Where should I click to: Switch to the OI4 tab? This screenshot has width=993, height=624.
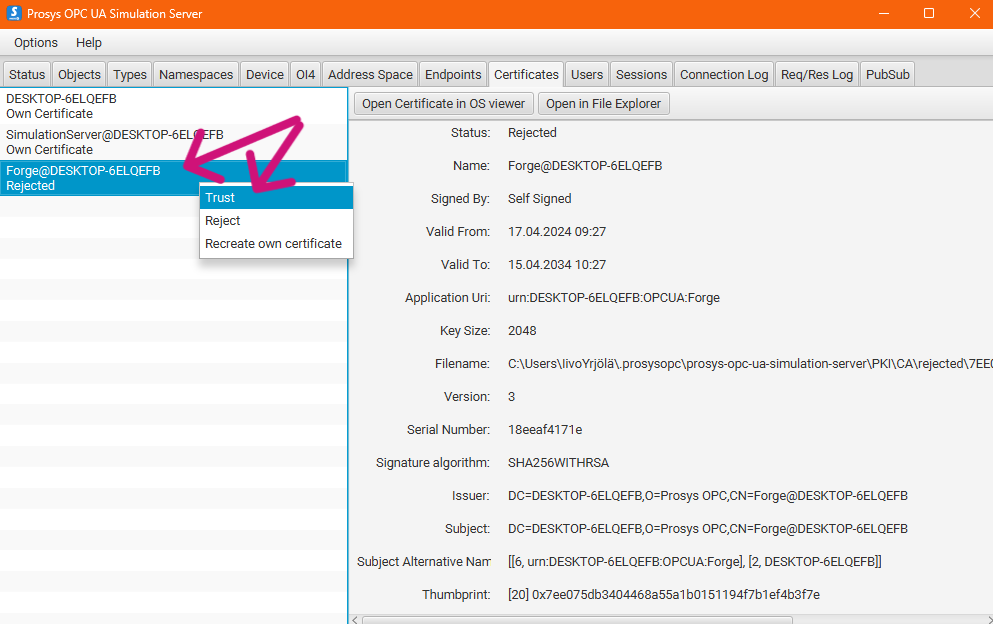(305, 75)
